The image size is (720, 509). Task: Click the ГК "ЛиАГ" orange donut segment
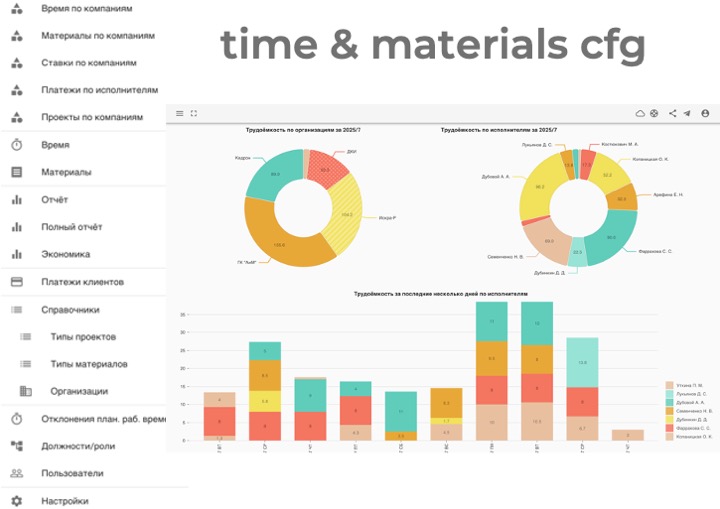pyautogui.click(x=274, y=238)
